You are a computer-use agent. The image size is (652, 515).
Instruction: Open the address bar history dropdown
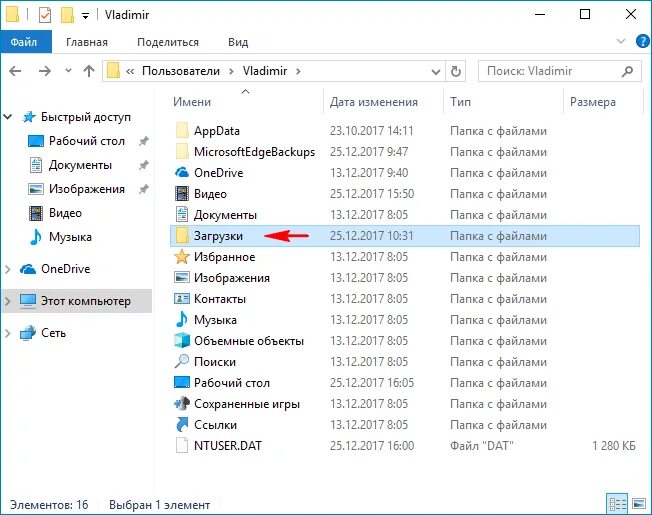[436, 72]
